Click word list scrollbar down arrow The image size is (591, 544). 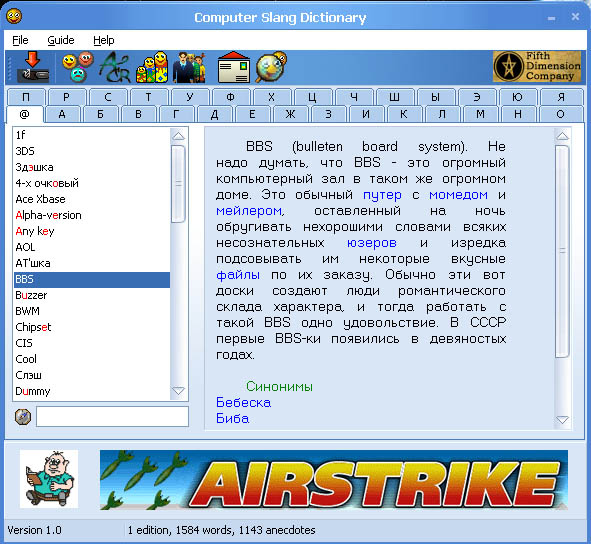(x=178, y=391)
